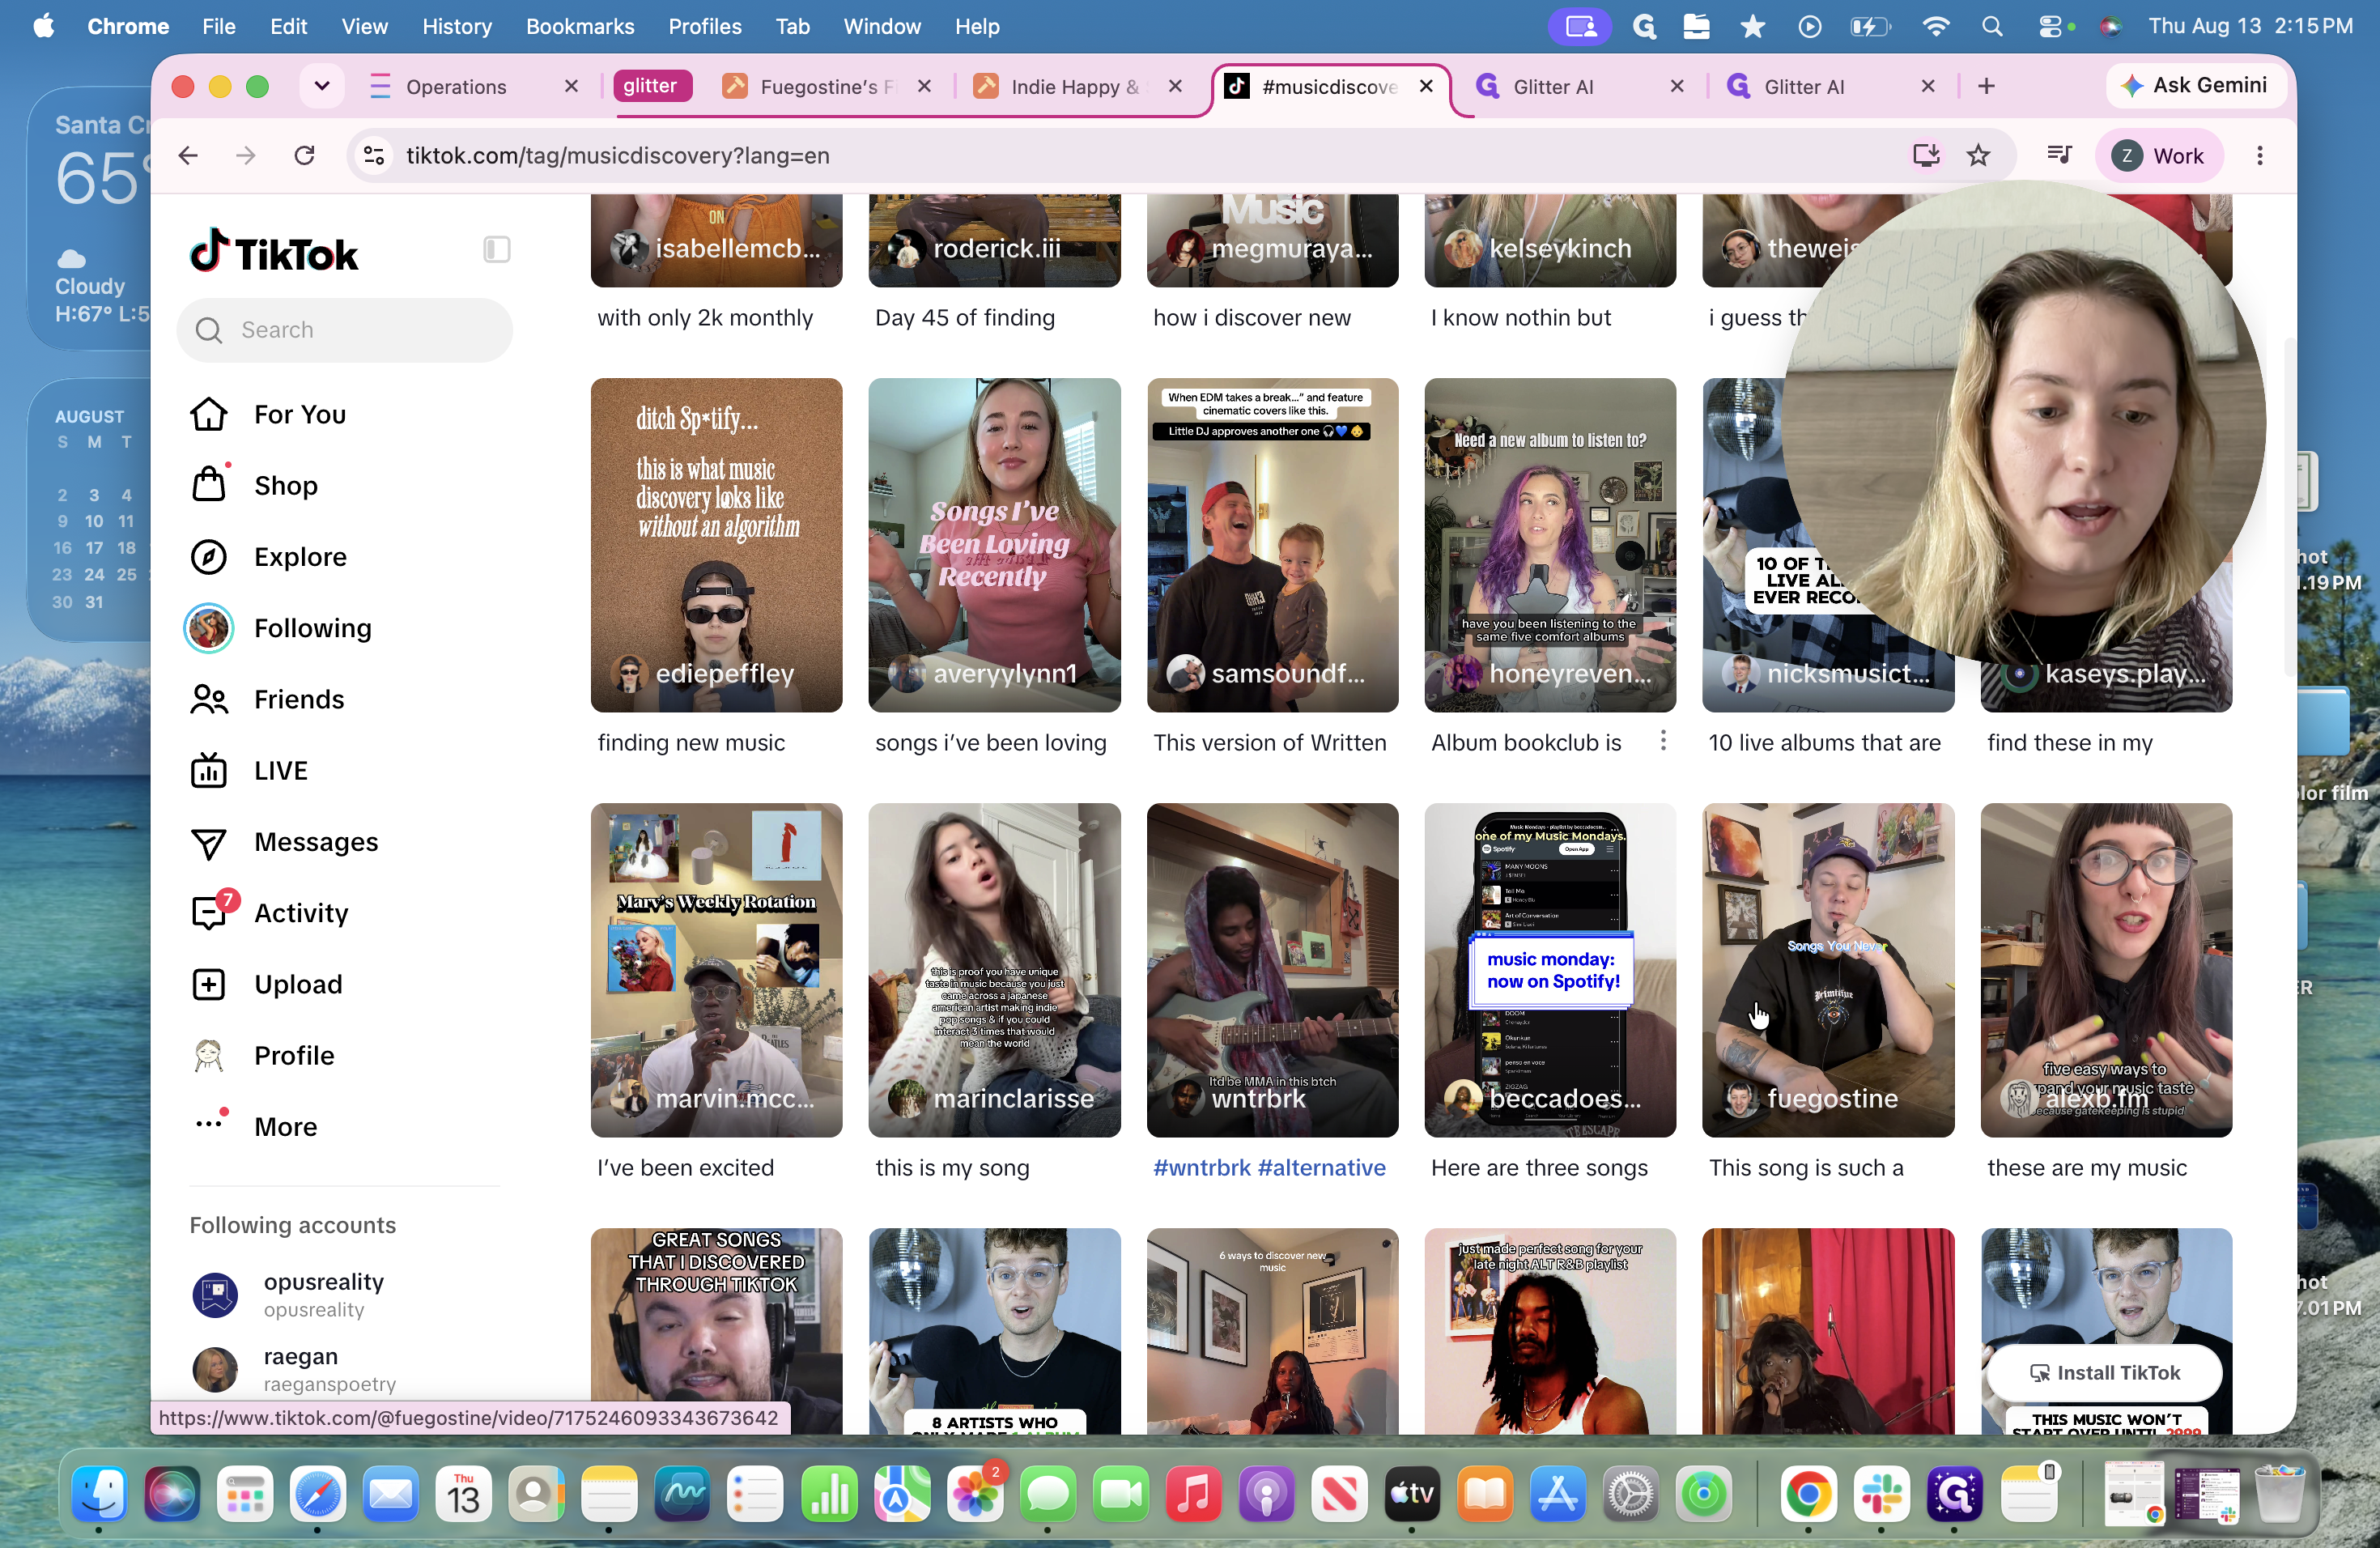Open a new Chrome tab

click(1986, 86)
